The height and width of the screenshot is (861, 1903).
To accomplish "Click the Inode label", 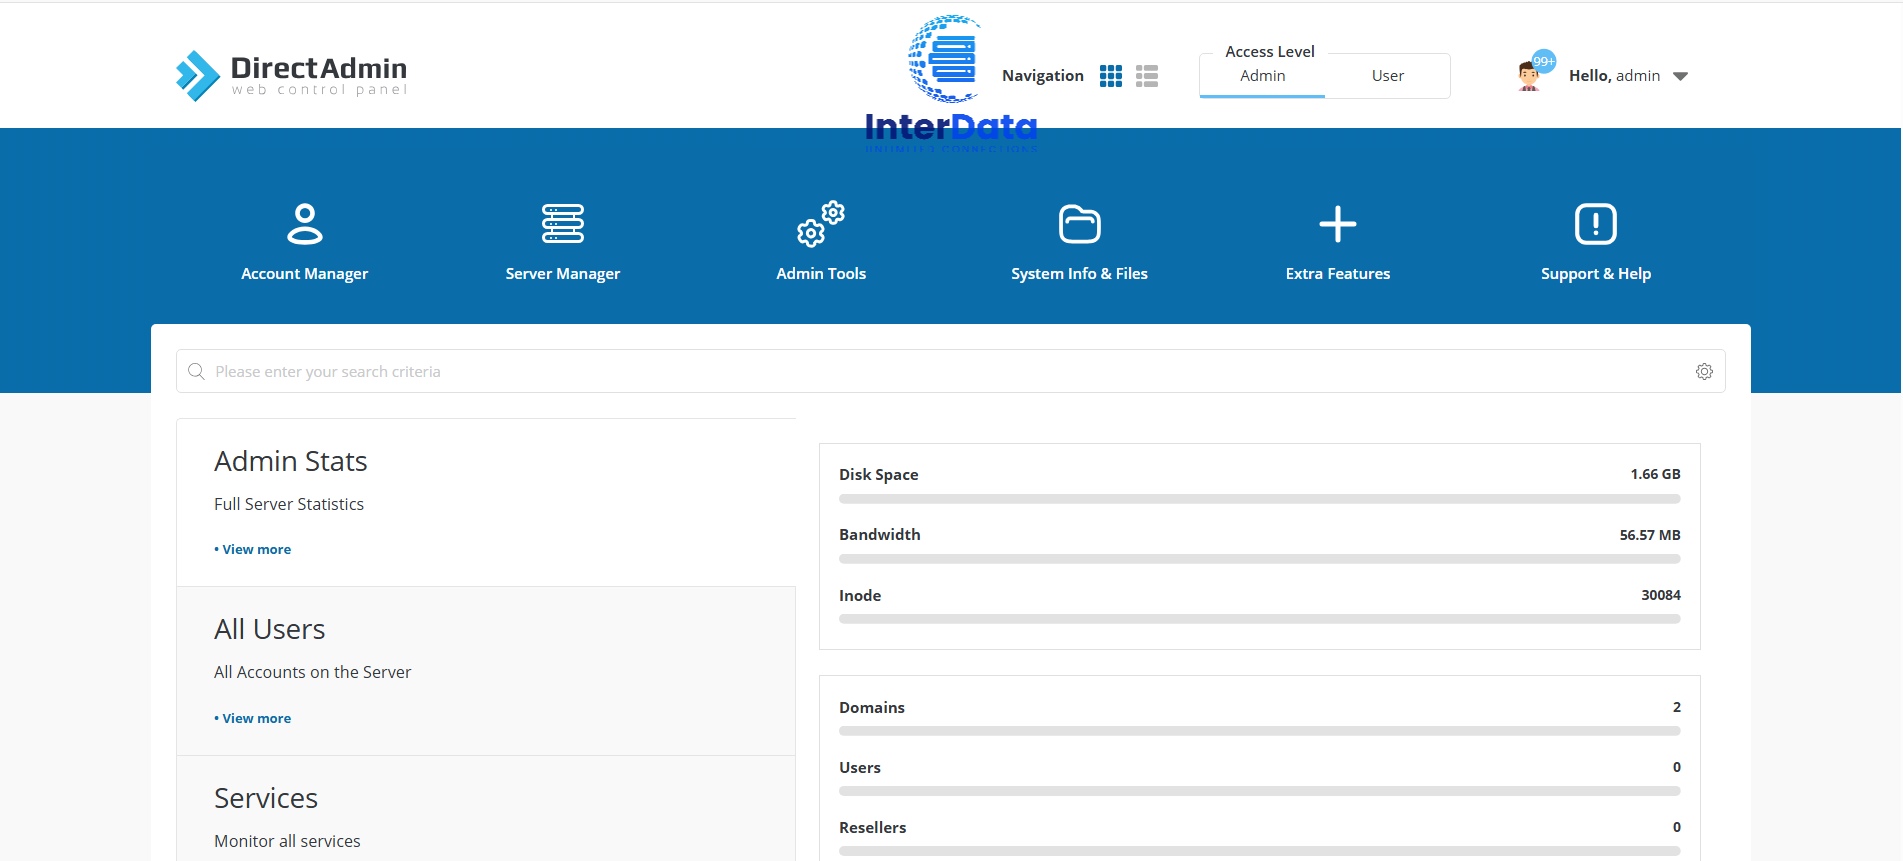I will coord(860,595).
